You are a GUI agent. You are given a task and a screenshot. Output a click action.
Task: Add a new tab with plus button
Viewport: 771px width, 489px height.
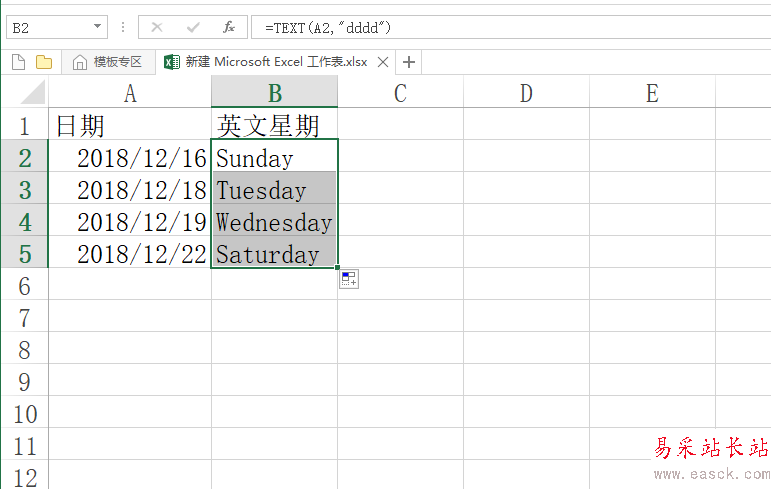click(x=409, y=62)
